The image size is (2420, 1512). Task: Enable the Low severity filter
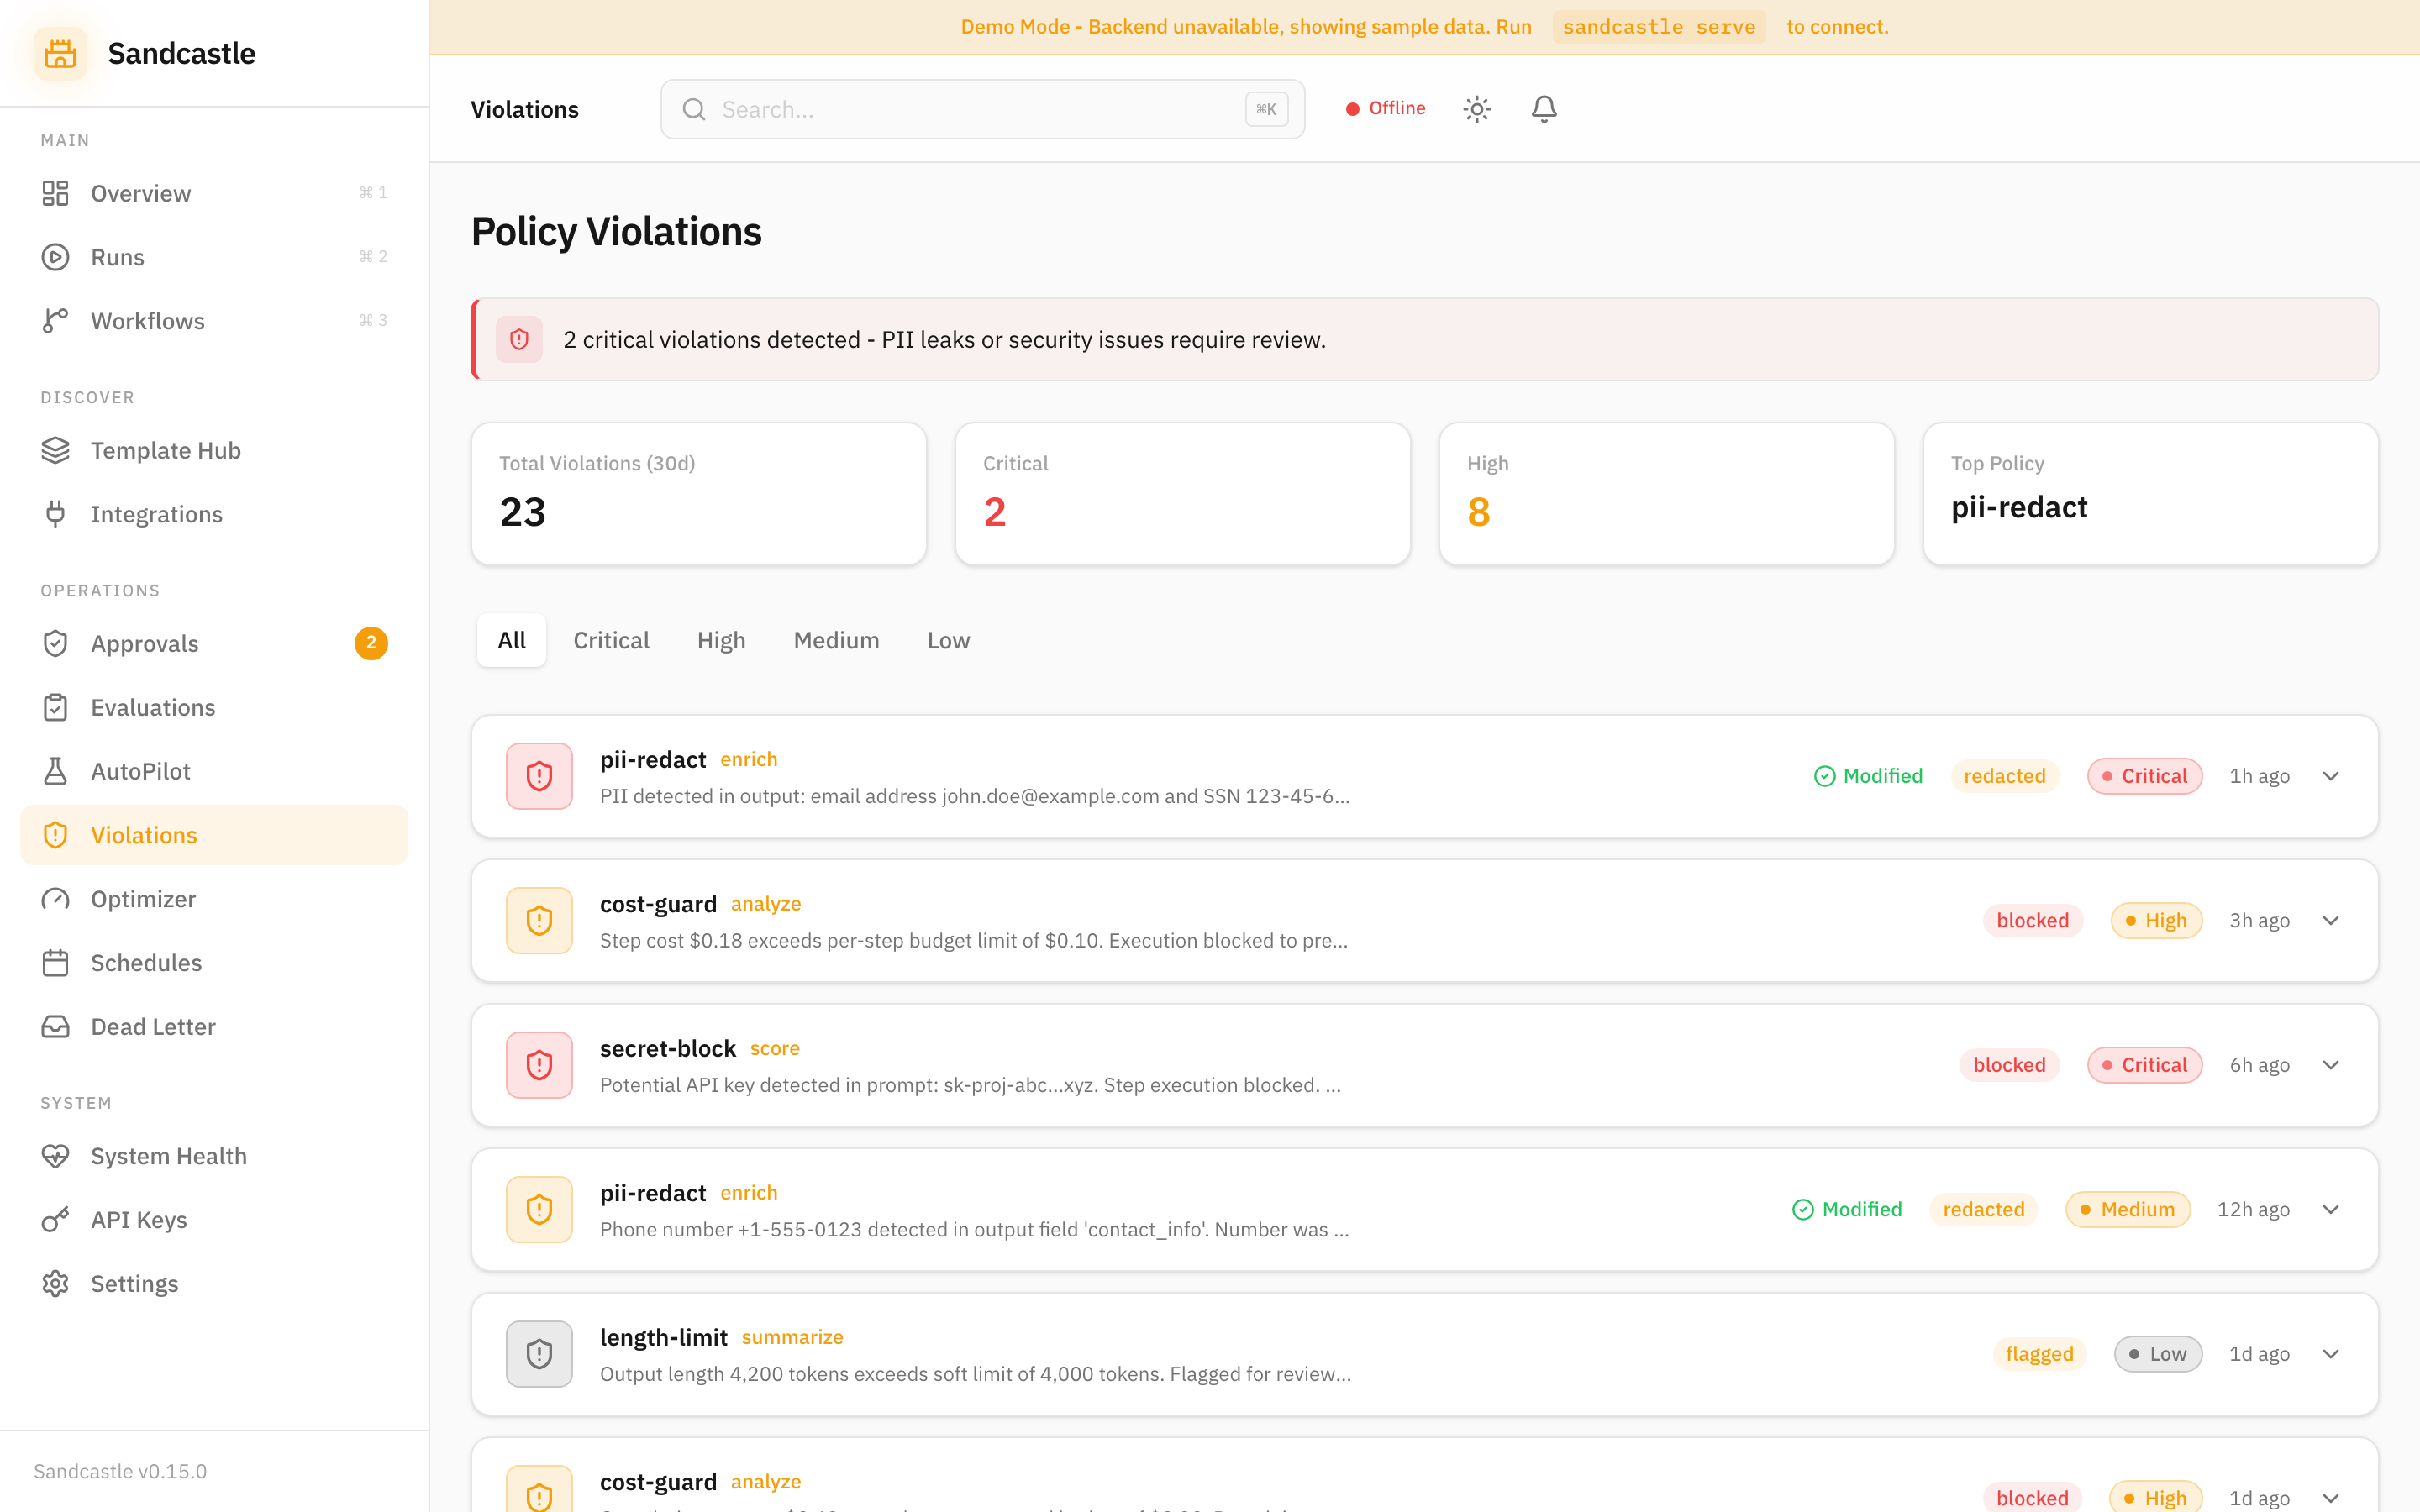(x=948, y=640)
